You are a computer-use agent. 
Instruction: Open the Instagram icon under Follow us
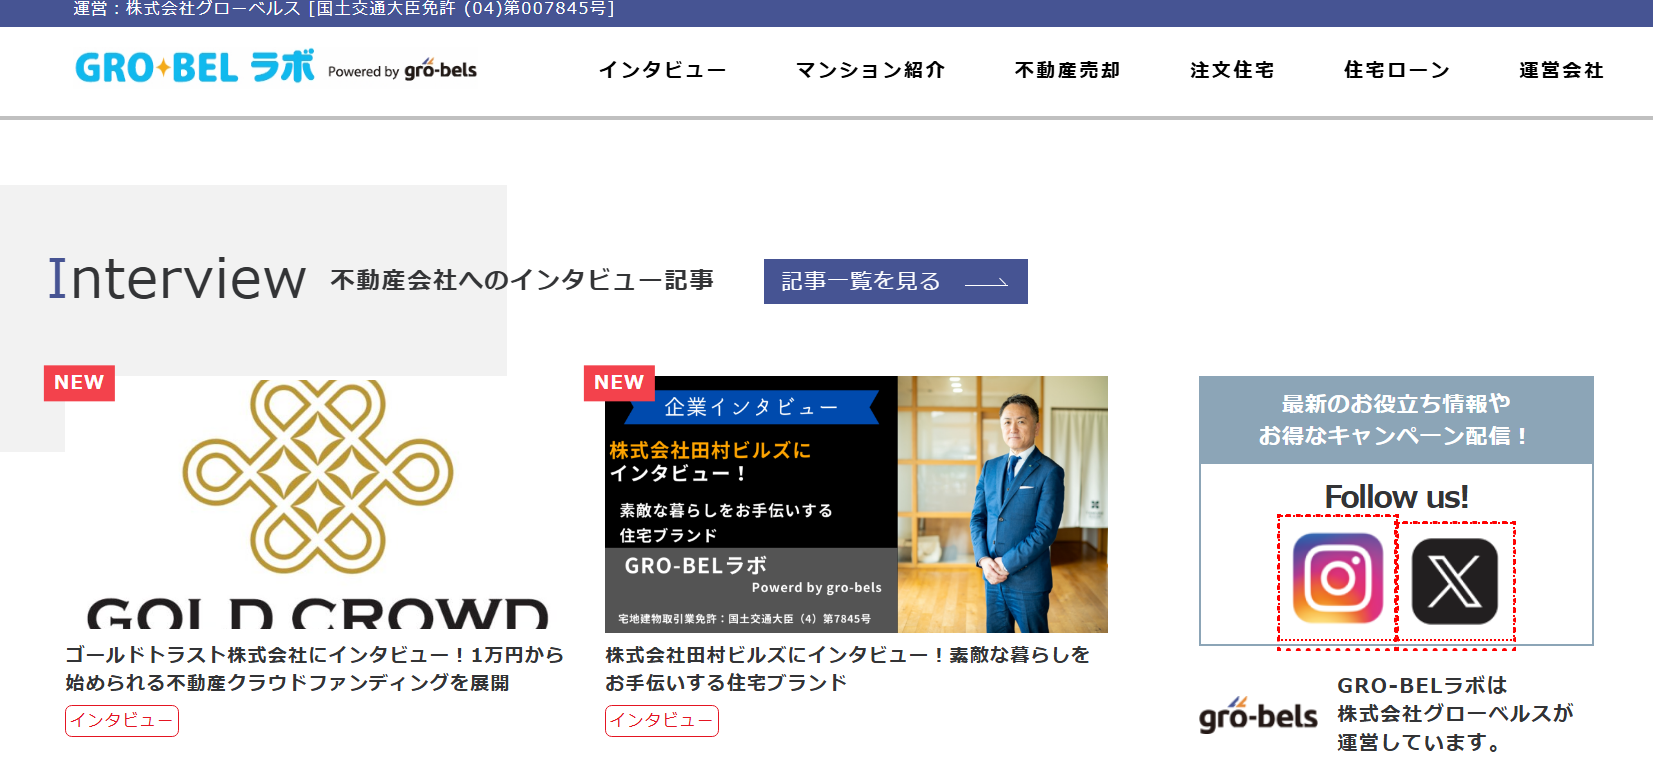[1337, 578]
